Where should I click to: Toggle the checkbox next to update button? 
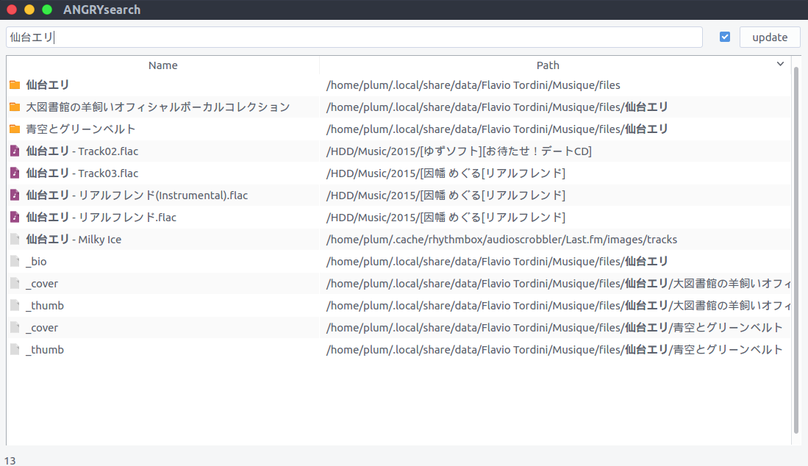coord(725,37)
